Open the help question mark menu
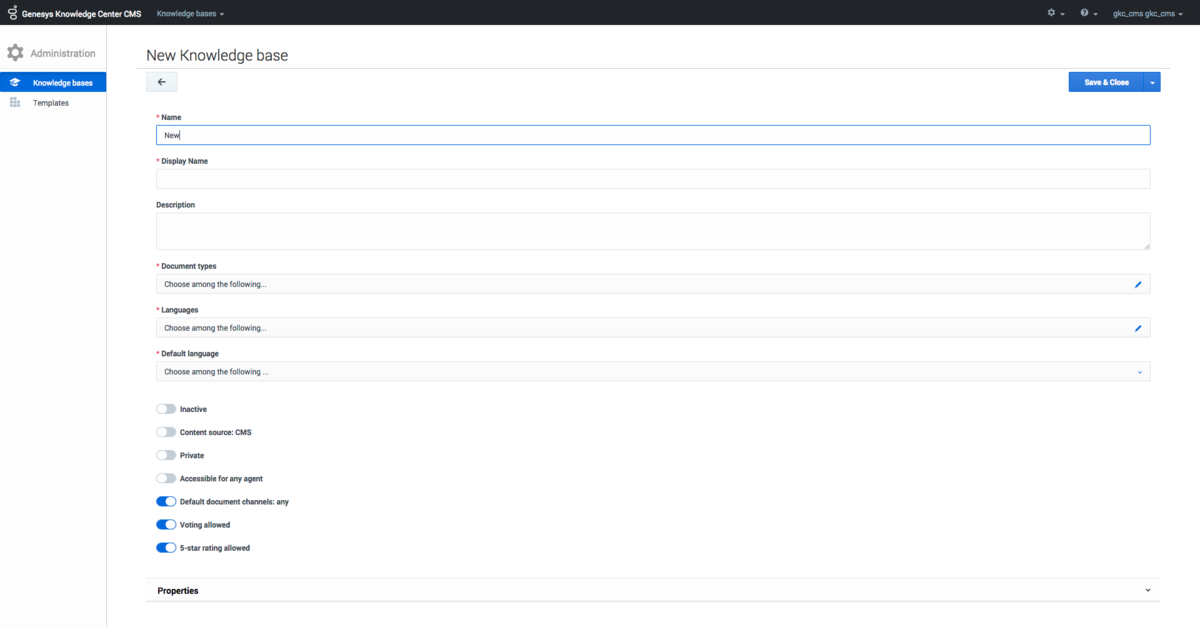Image resolution: width=1200 pixels, height=627 pixels. point(1089,13)
